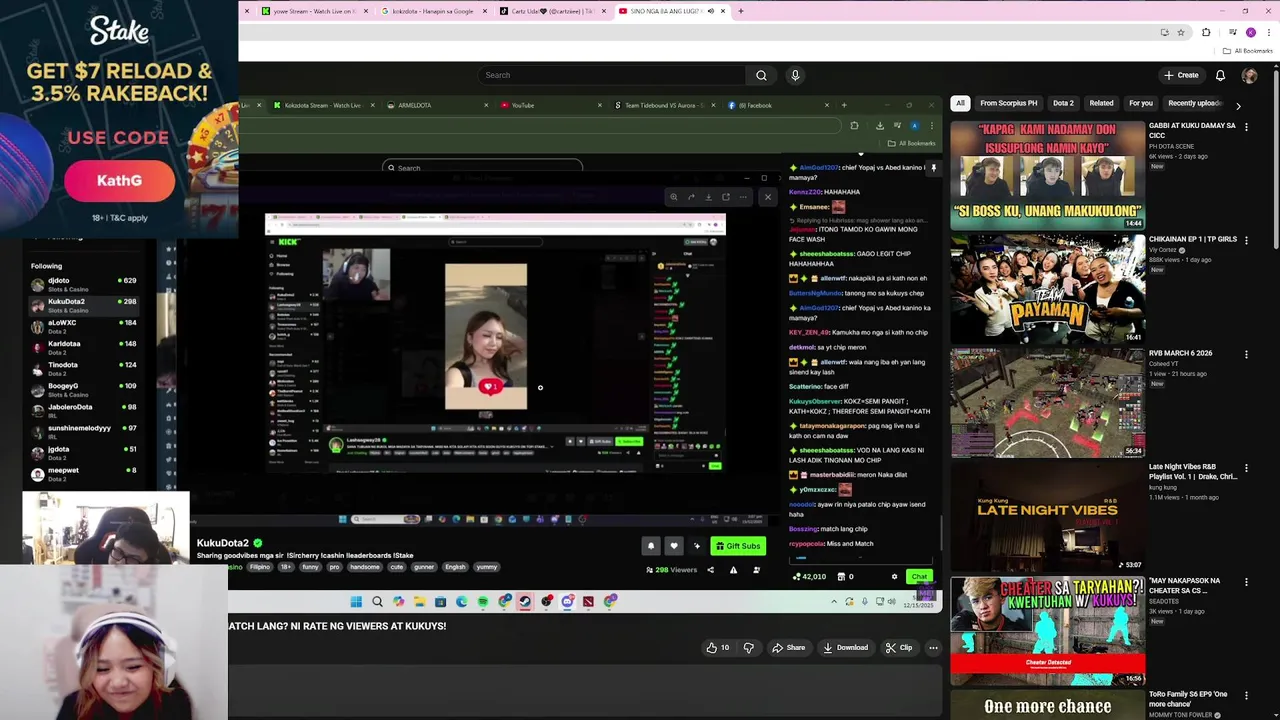The width and height of the screenshot is (1280, 720).
Task: Open djdoto channel in Following list
Action: point(85,283)
